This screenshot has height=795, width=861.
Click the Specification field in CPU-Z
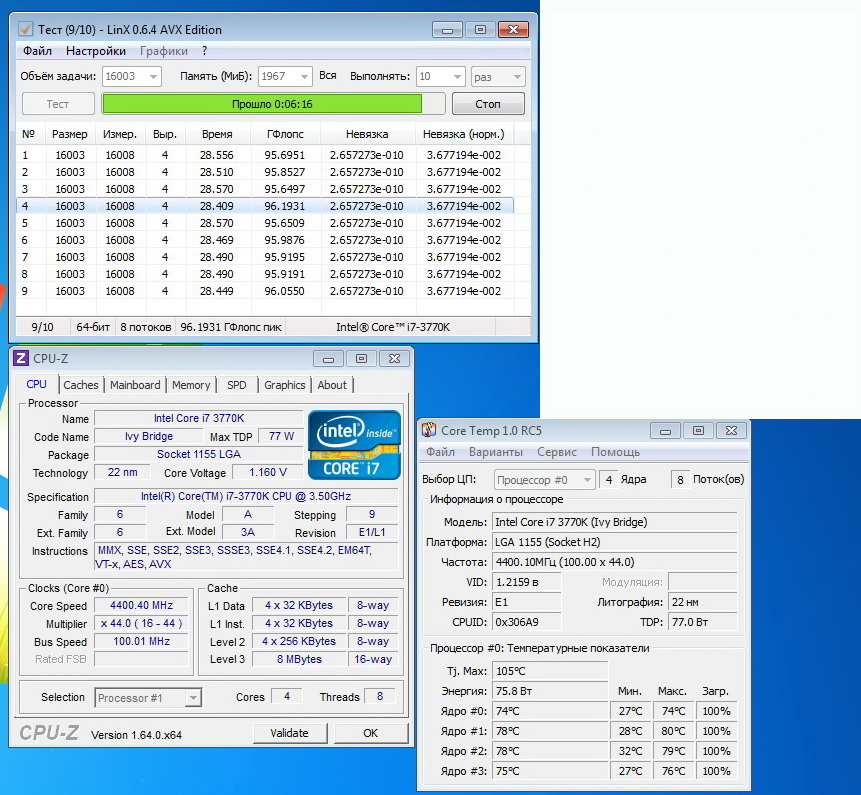coord(246,496)
